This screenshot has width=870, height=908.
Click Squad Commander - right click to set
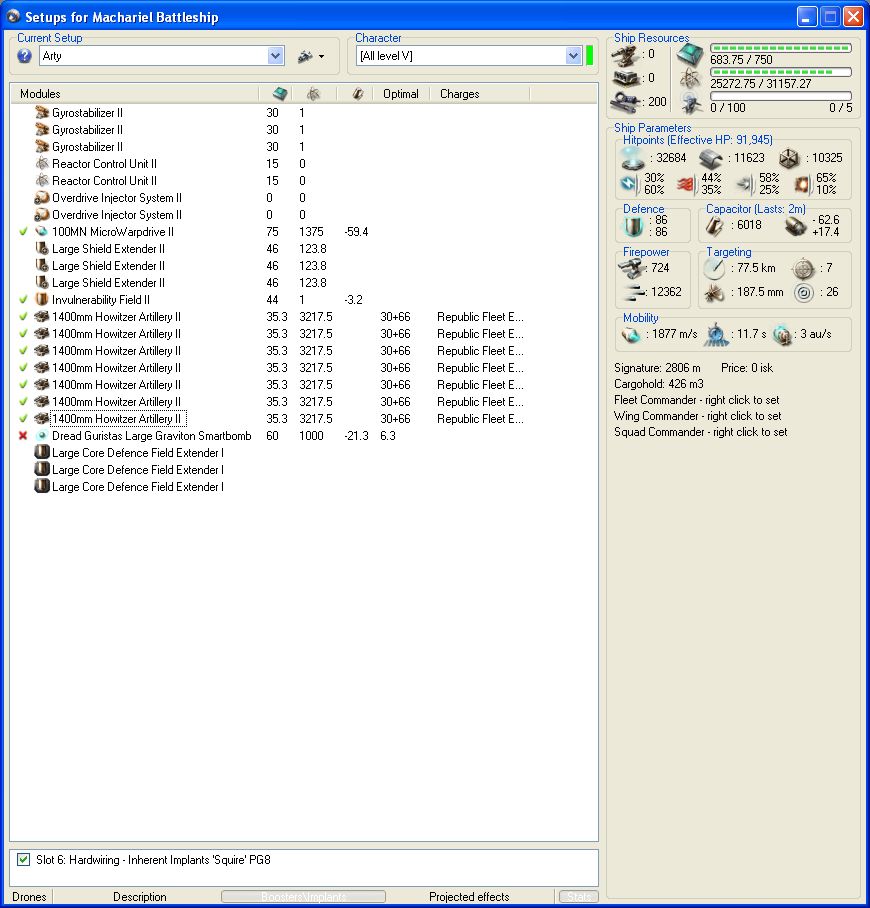700,432
